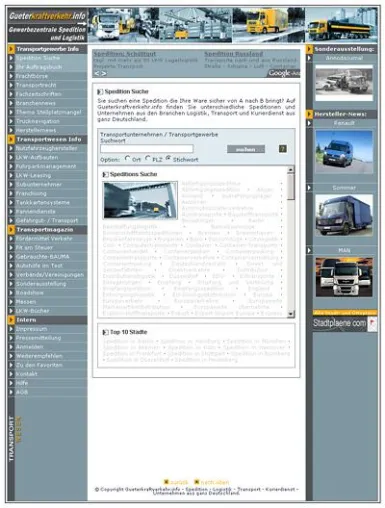Click the keyword list scrollbar thumb

[x=291, y=187]
